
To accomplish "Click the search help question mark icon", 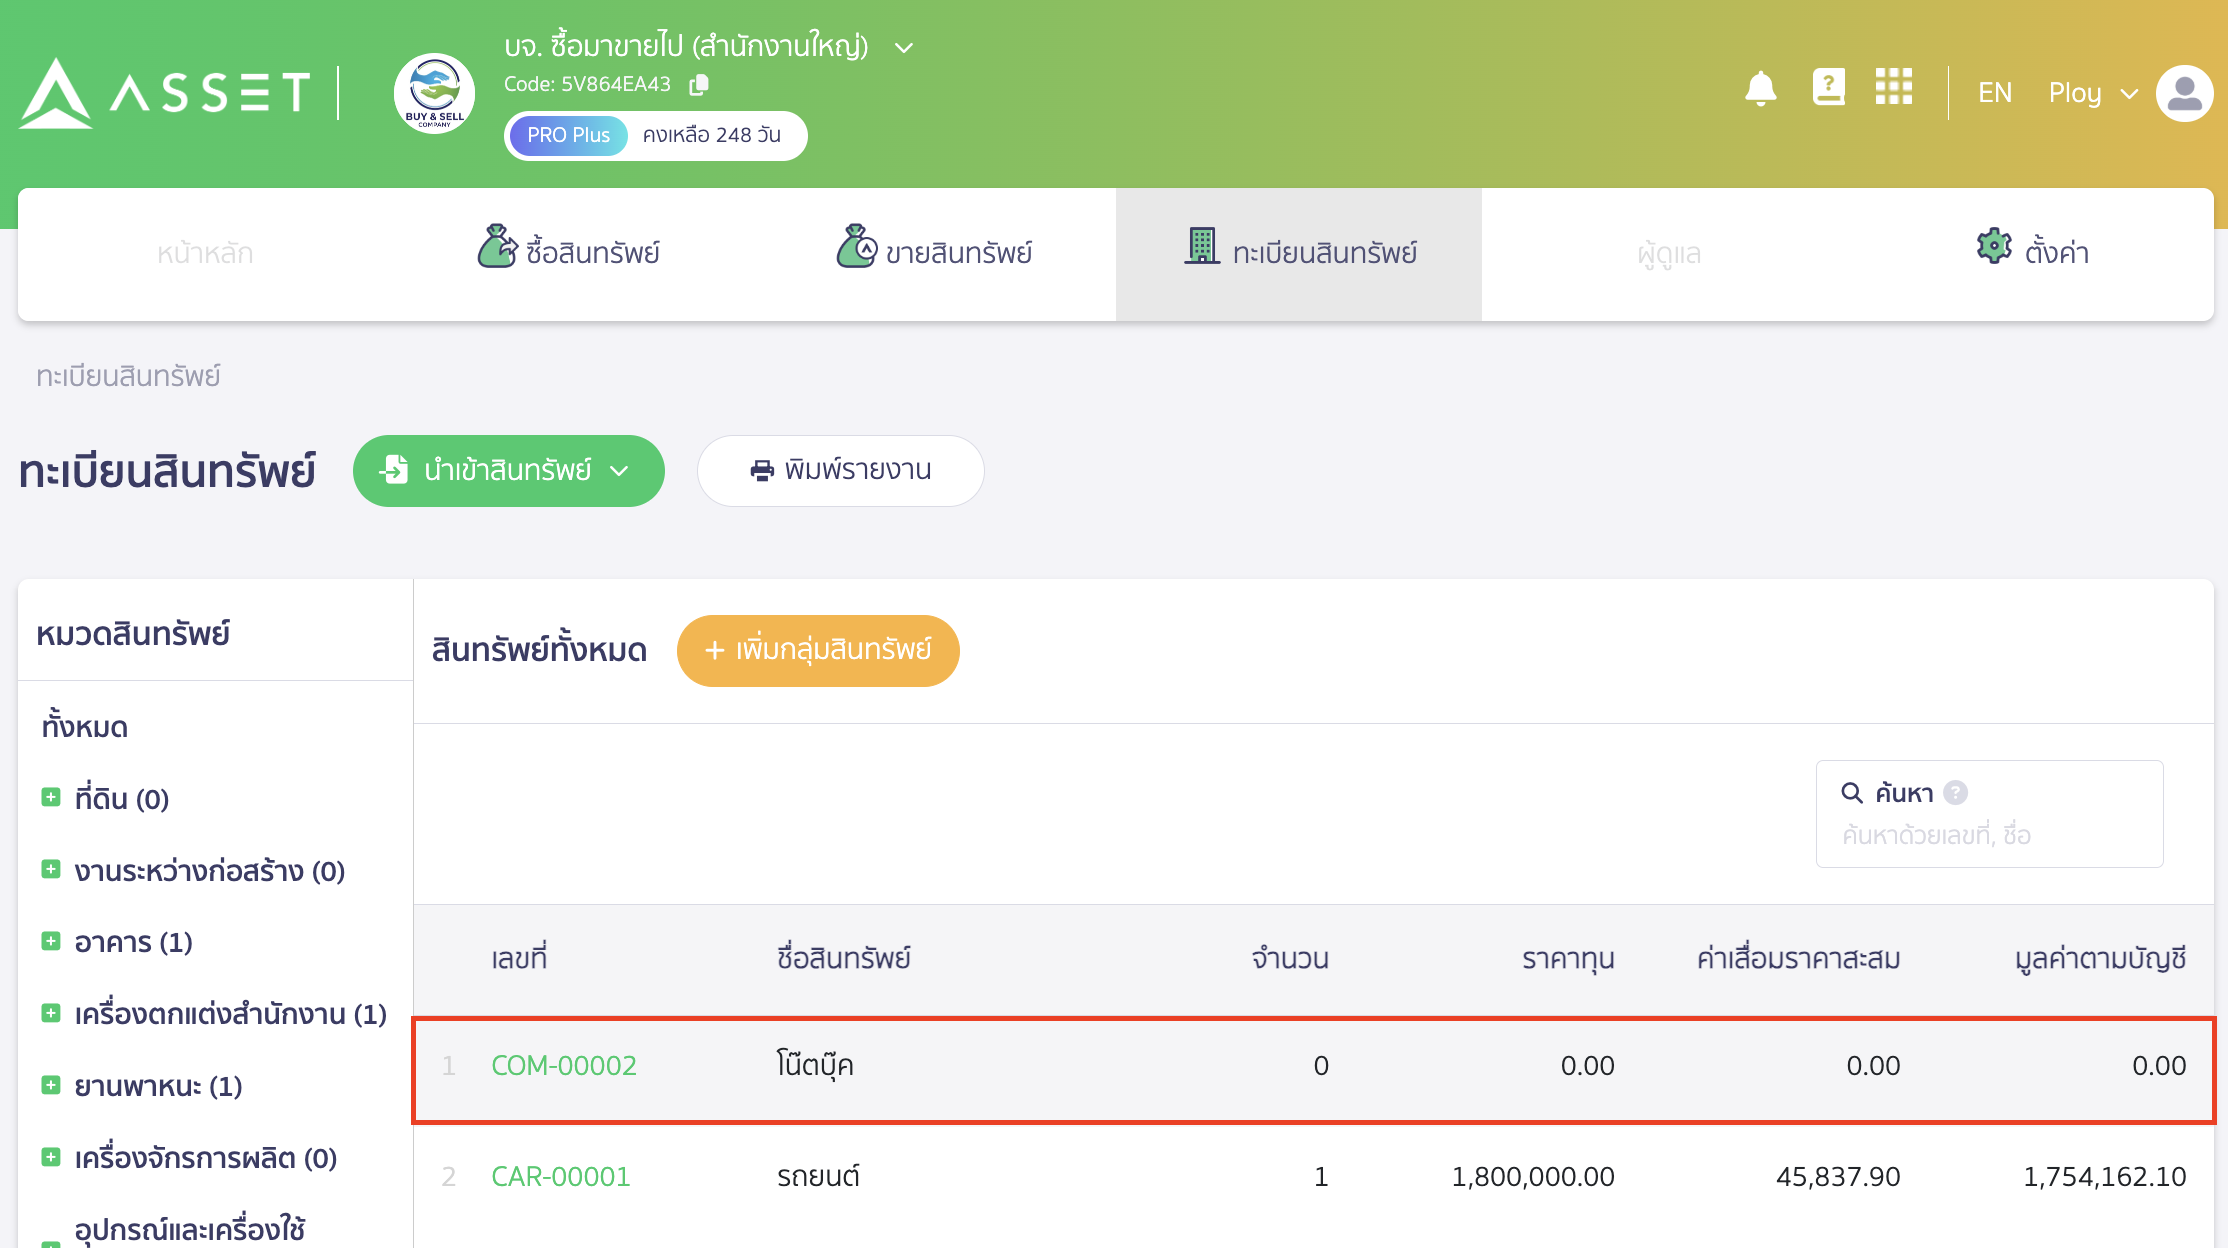I will (1955, 793).
